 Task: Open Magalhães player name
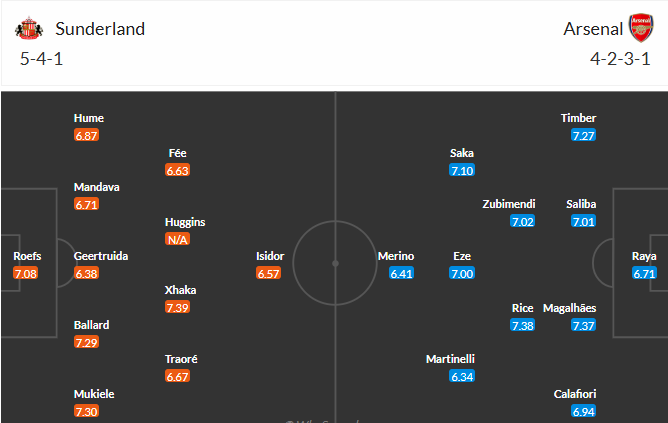[x=570, y=308]
